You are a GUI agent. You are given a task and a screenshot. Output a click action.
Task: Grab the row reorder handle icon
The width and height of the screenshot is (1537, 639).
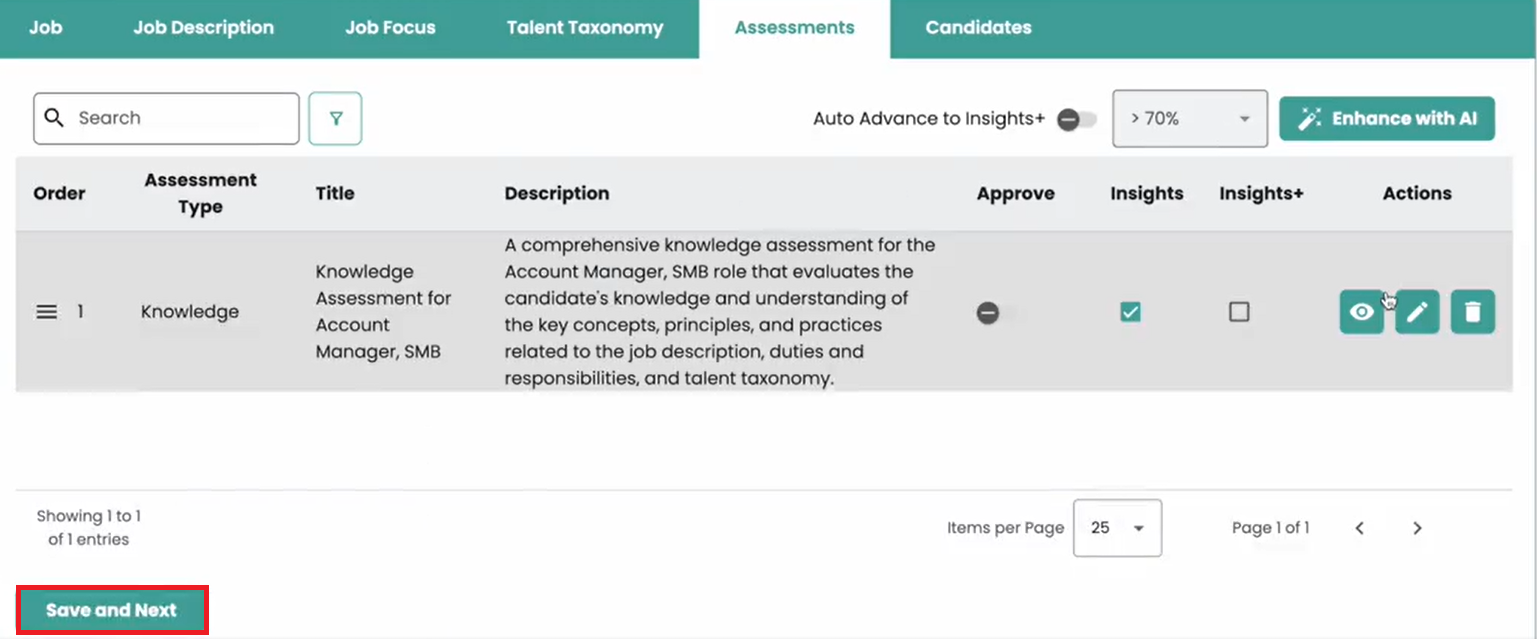[47, 312]
